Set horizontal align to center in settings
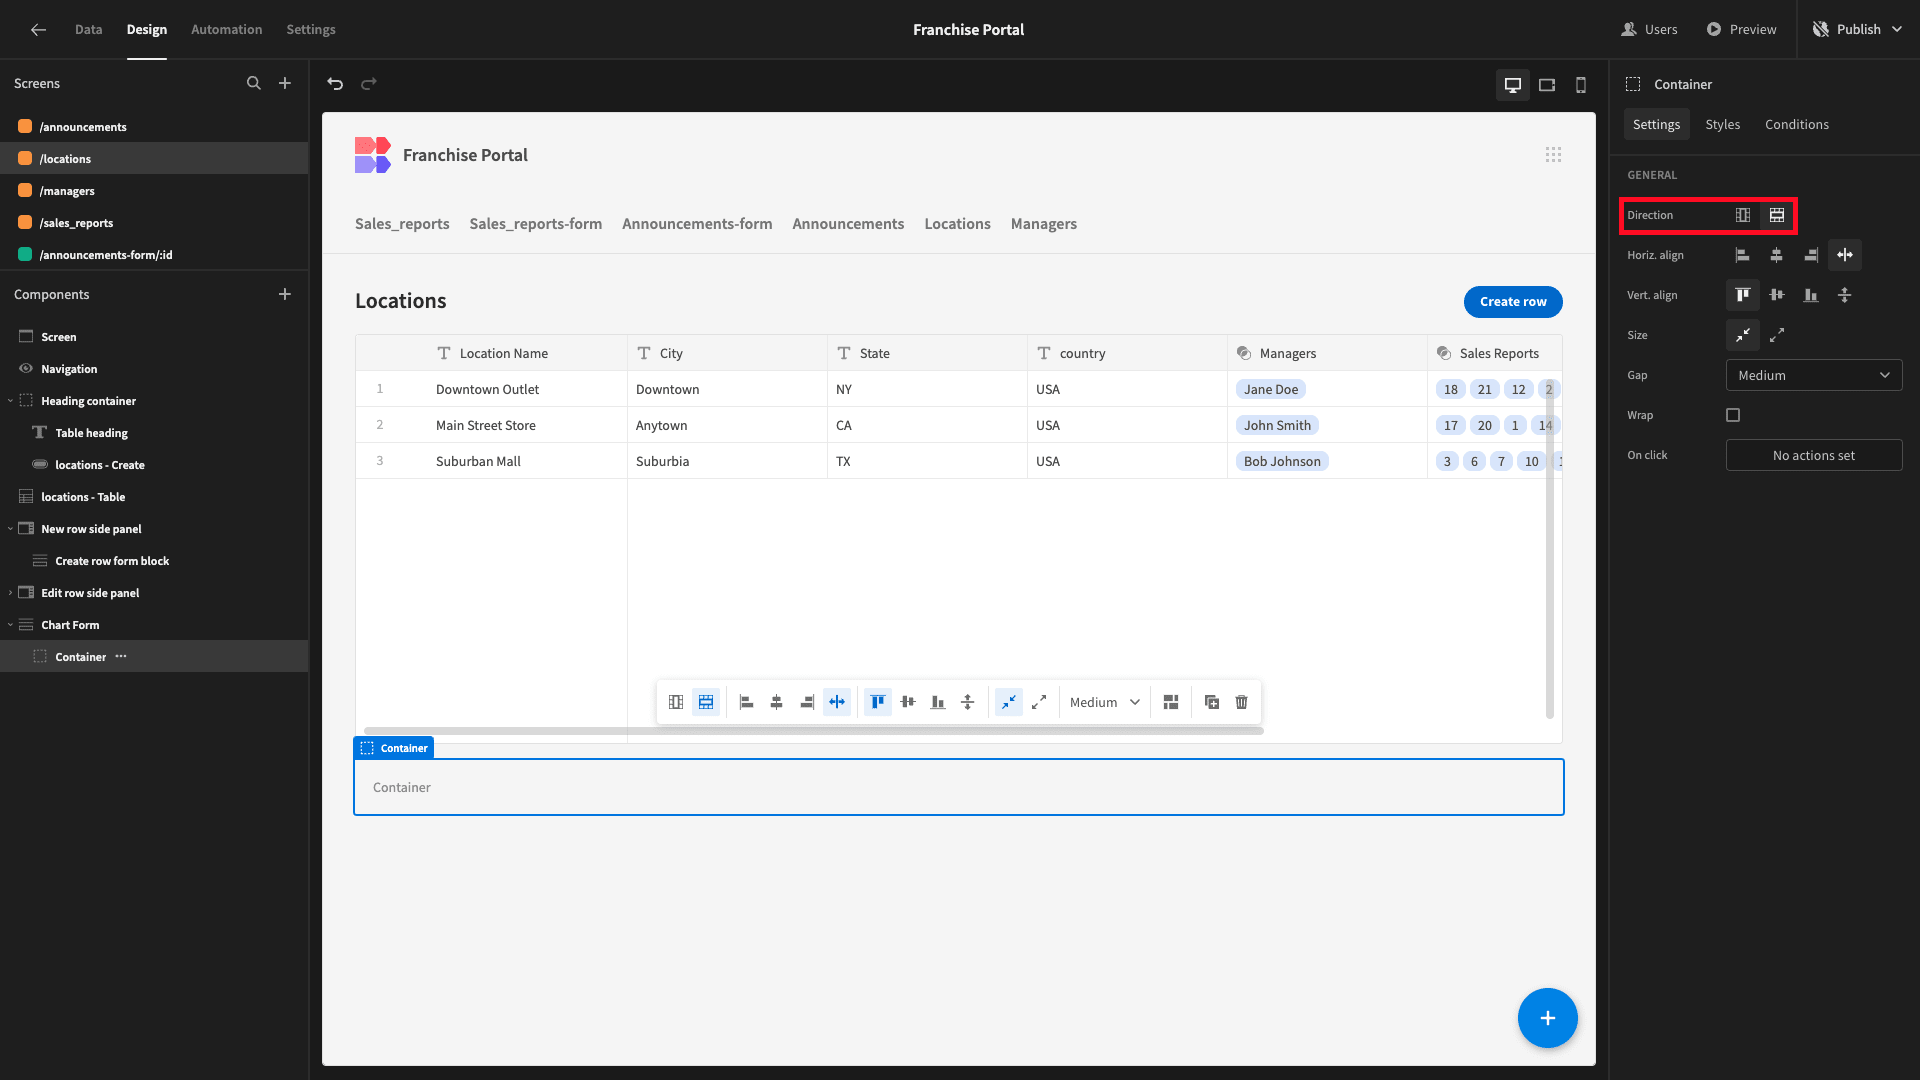Viewport: 1920px width, 1080px height. [1777, 255]
